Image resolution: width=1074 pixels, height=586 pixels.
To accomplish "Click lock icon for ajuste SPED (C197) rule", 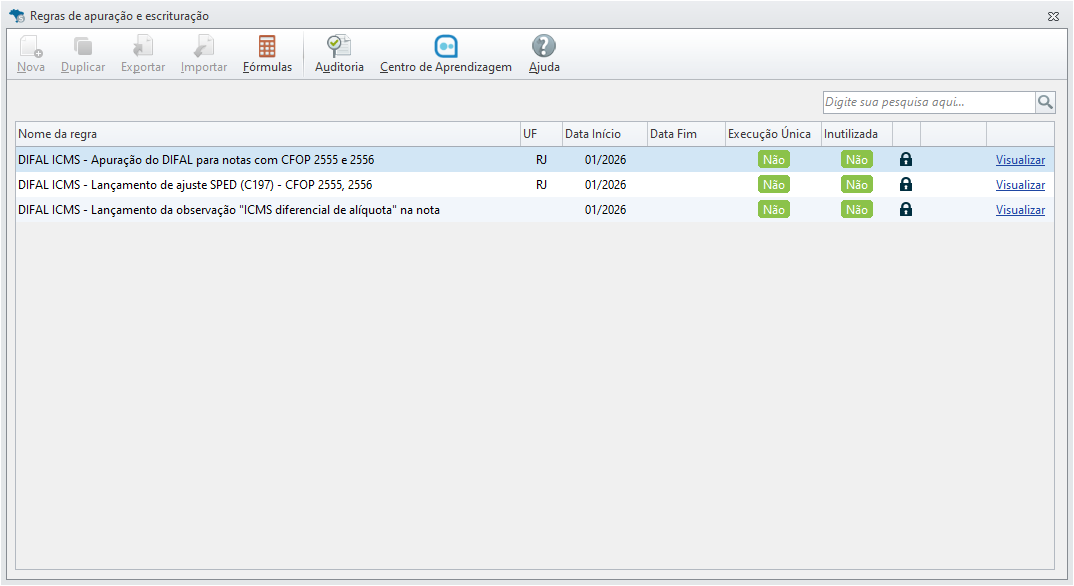I will click(x=906, y=185).
